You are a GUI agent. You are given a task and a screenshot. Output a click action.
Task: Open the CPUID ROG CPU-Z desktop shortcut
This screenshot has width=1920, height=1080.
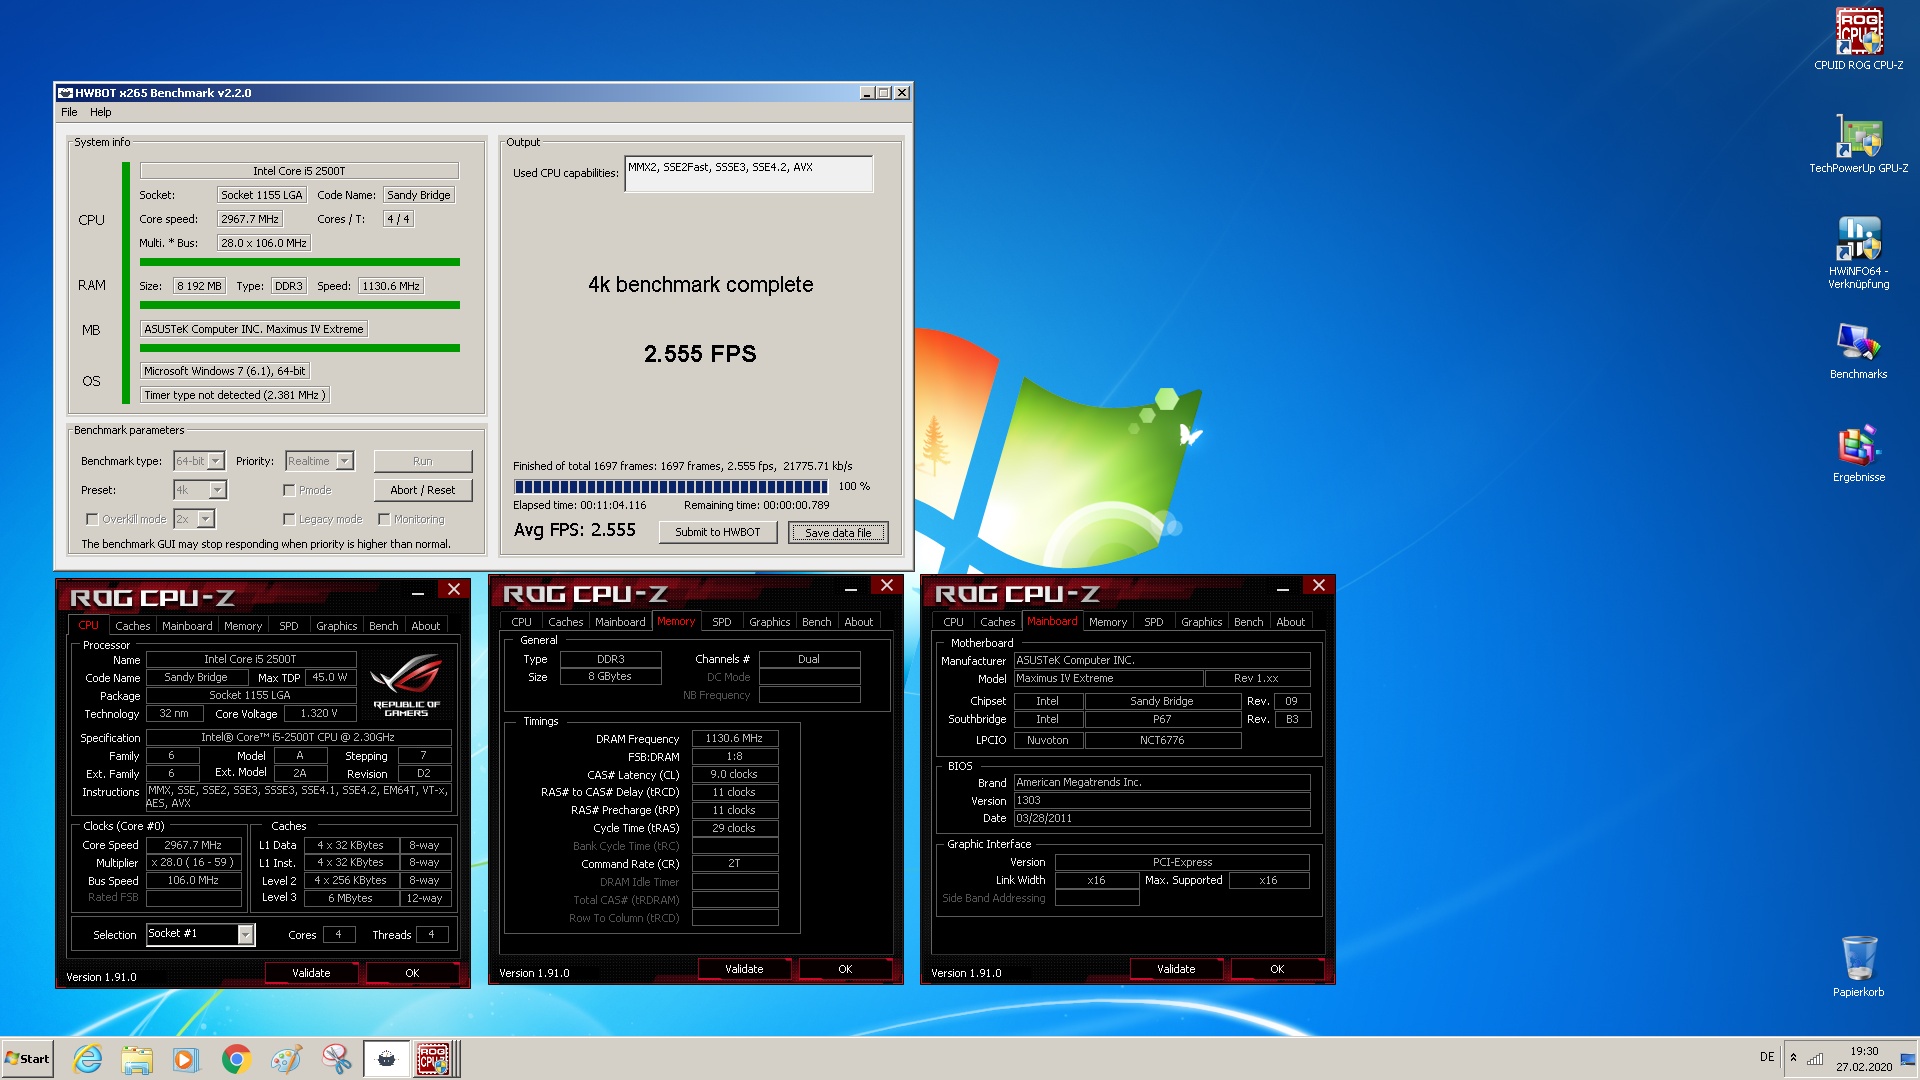tap(1858, 40)
